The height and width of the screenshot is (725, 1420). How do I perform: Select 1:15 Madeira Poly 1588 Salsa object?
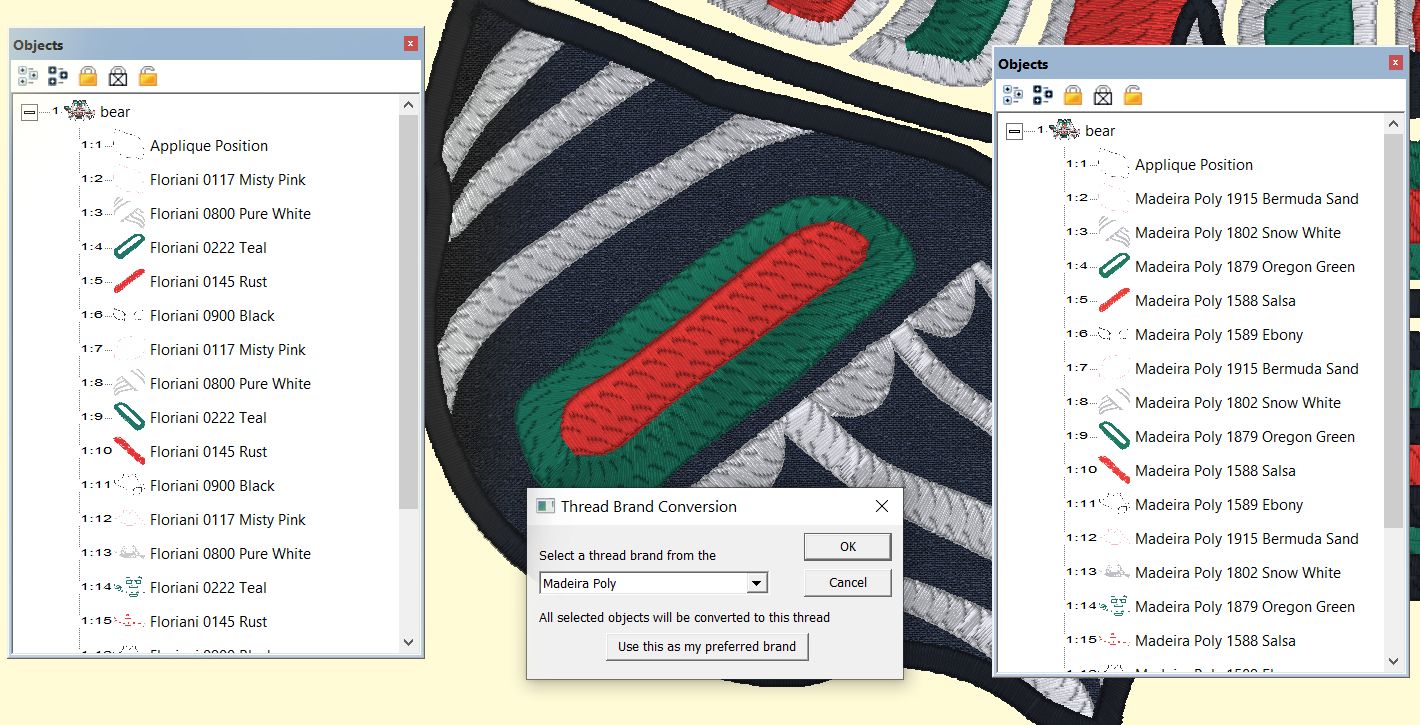(1214, 641)
